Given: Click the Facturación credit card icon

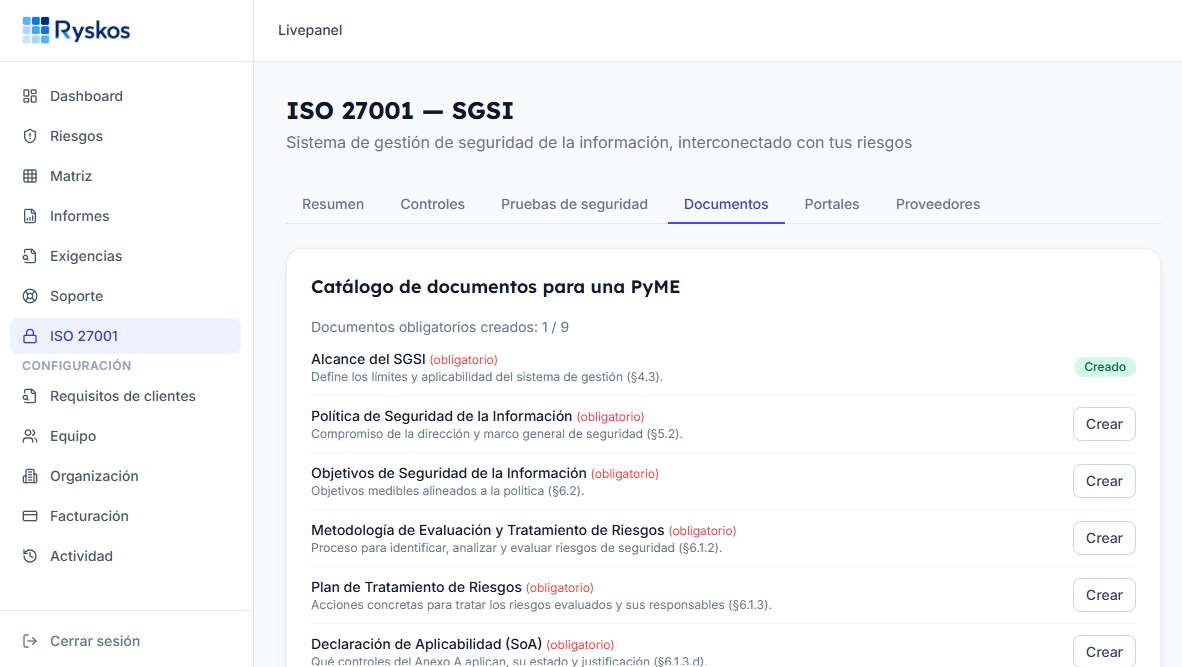Looking at the screenshot, I should [30, 516].
